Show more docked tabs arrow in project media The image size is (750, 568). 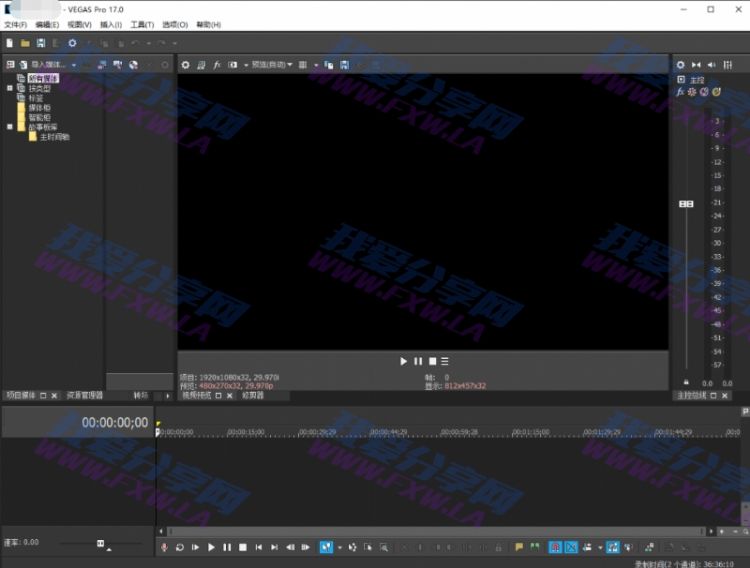click(167, 396)
